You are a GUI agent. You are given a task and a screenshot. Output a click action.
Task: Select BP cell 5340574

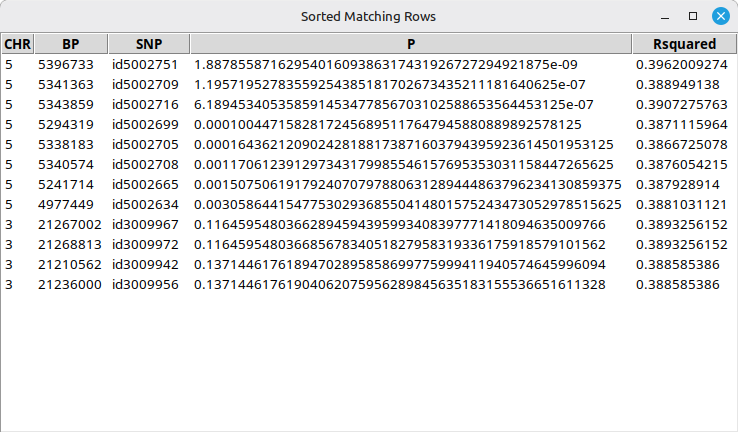(x=66, y=164)
